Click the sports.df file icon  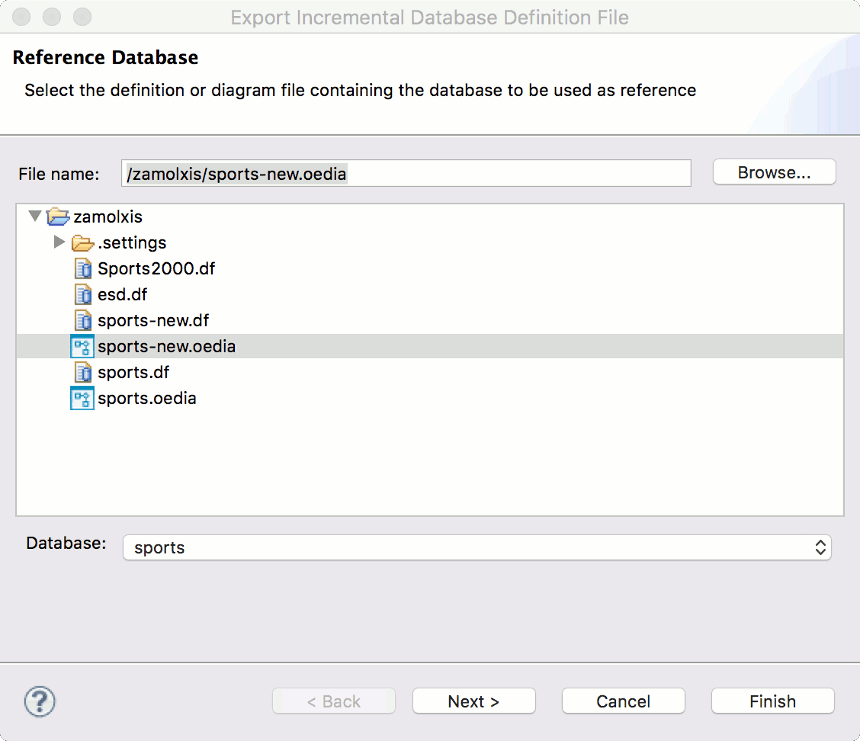coord(84,373)
